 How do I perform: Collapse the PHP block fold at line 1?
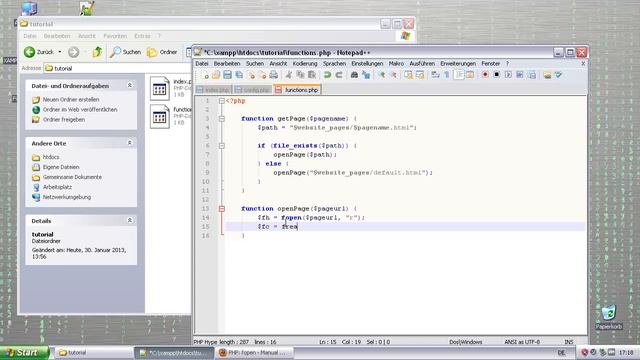[x=222, y=101]
